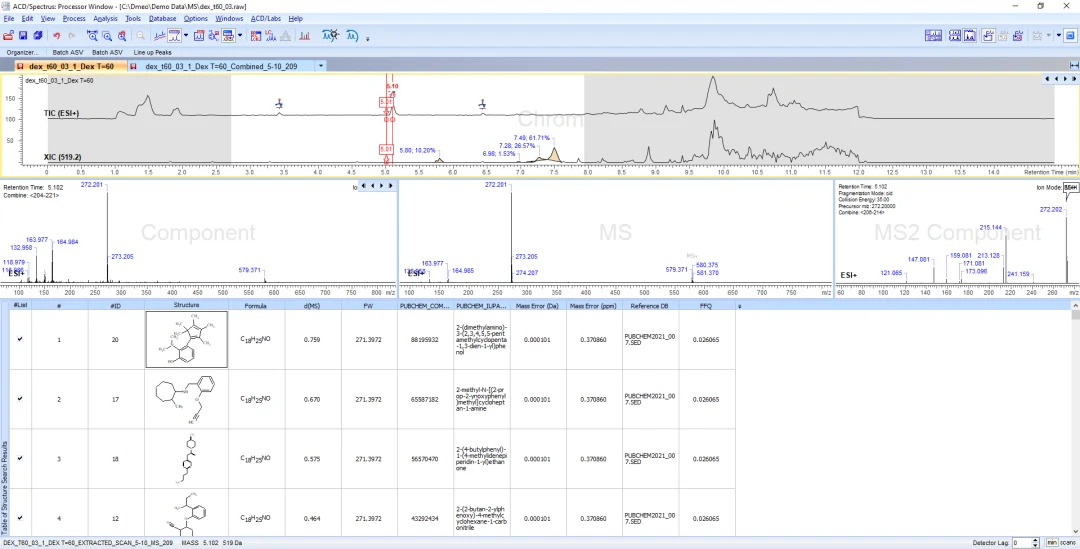Toggle the min units button in the status bar
1080x549 pixels.
pos(1051,543)
